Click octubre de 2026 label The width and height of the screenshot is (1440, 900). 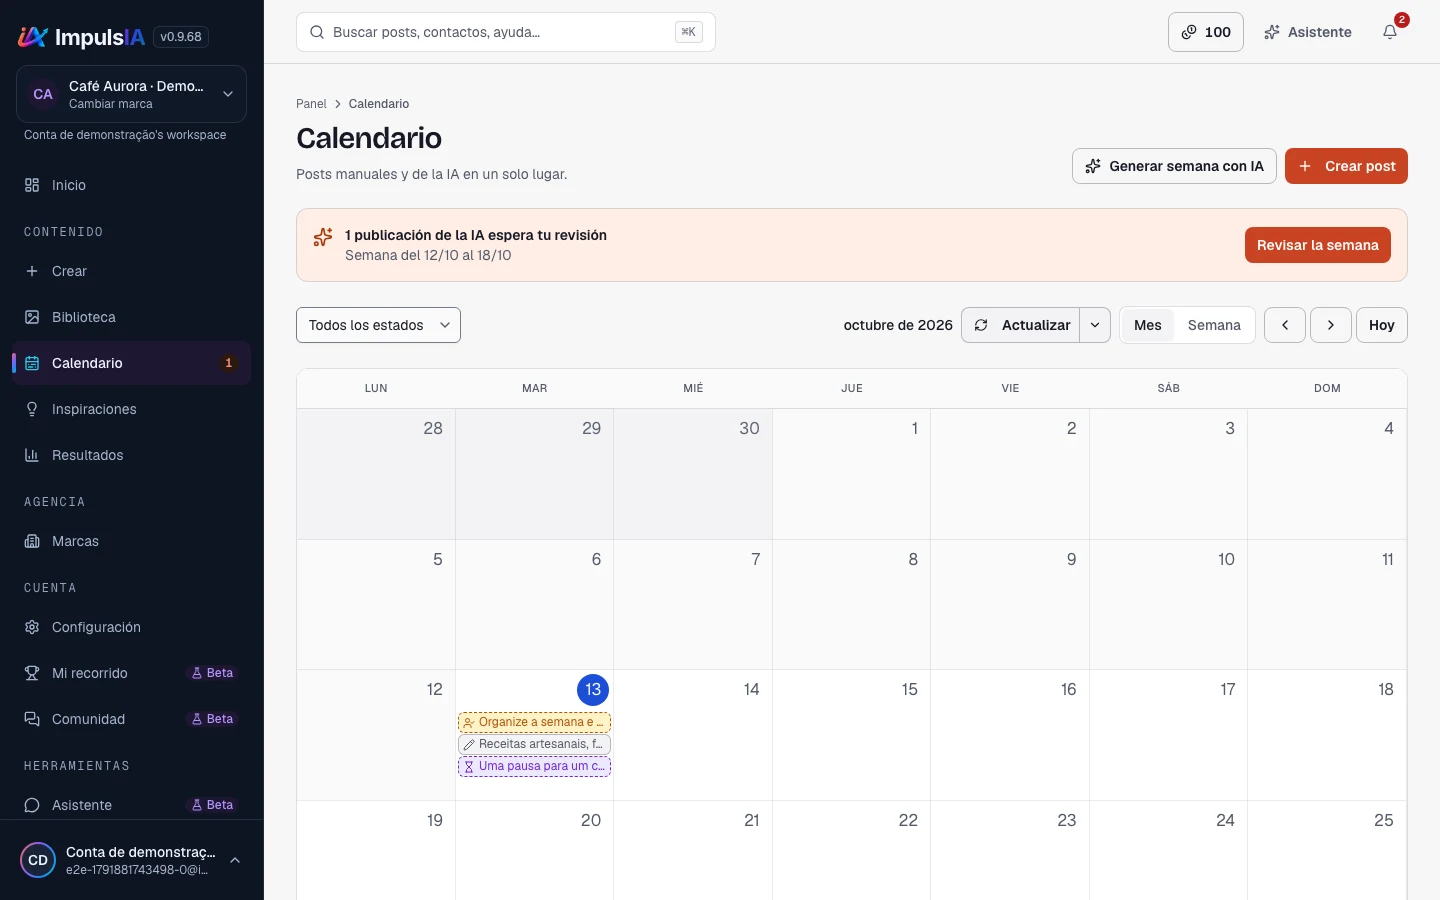click(898, 325)
